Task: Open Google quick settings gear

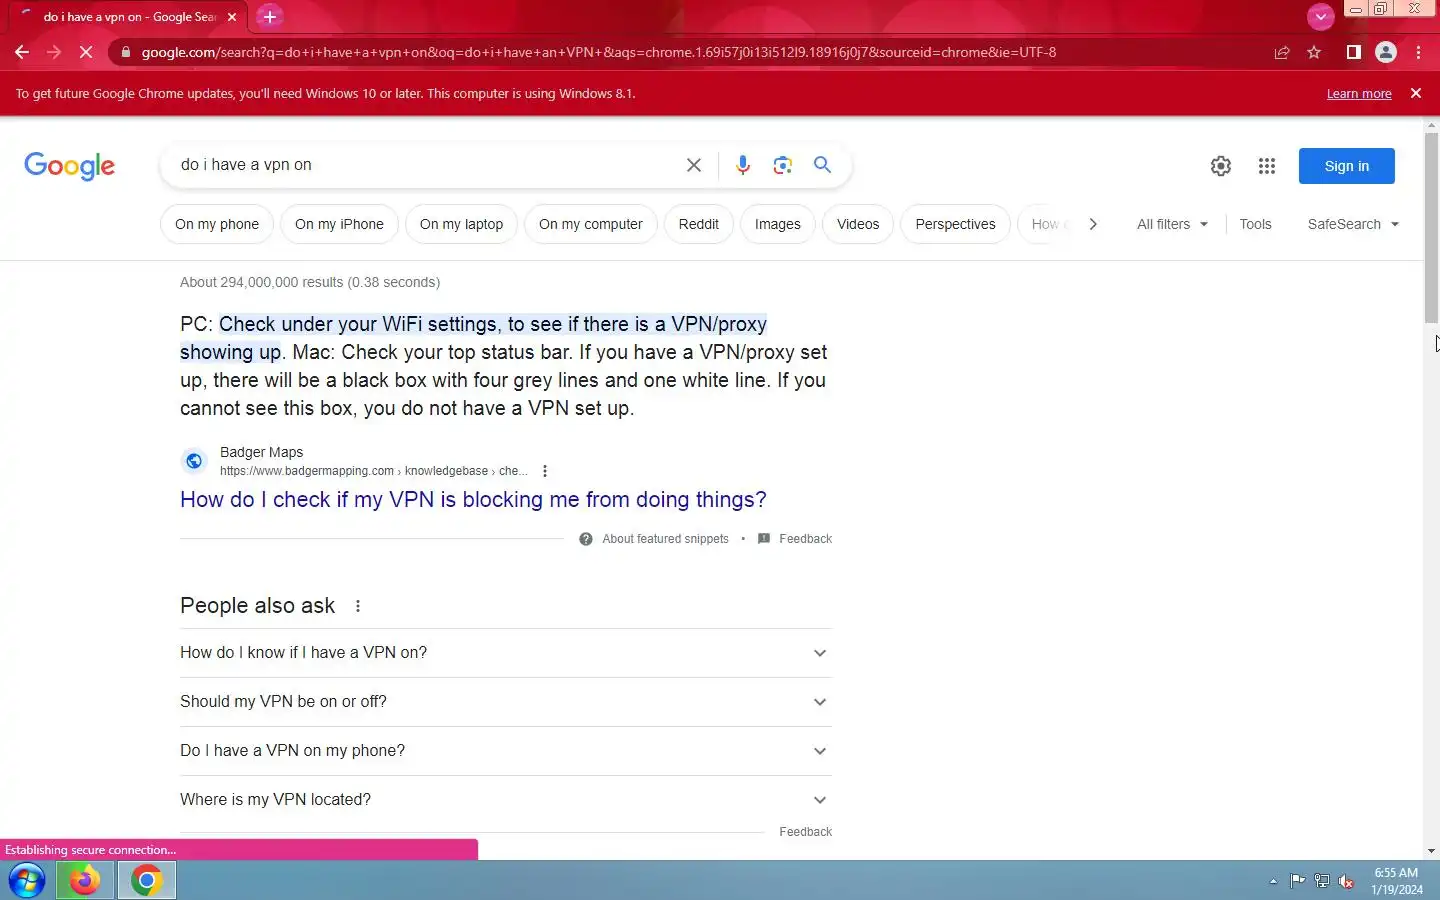Action: (1221, 166)
